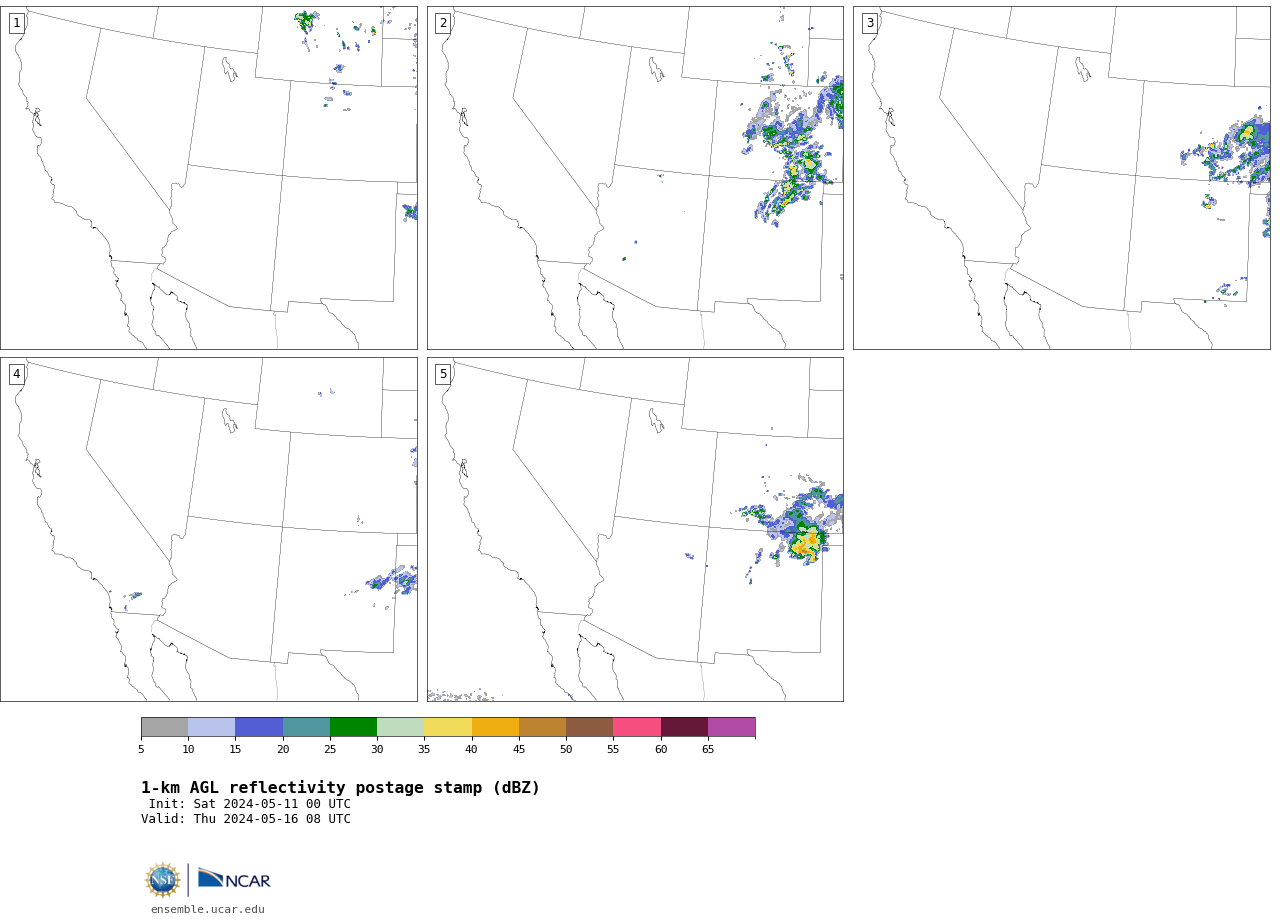Open ensemble member 5 reflectivity map
This screenshot has width=1280, height=920.
pos(635,529)
